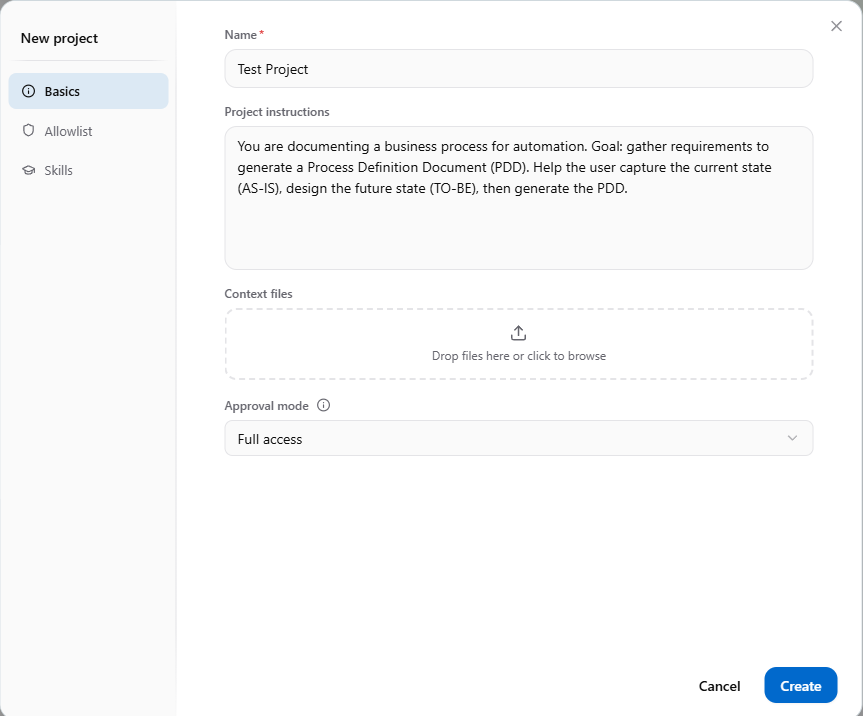The height and width of the screenshot is (716, 863).
Task: Click the Create button
Action: click(801, 686)
